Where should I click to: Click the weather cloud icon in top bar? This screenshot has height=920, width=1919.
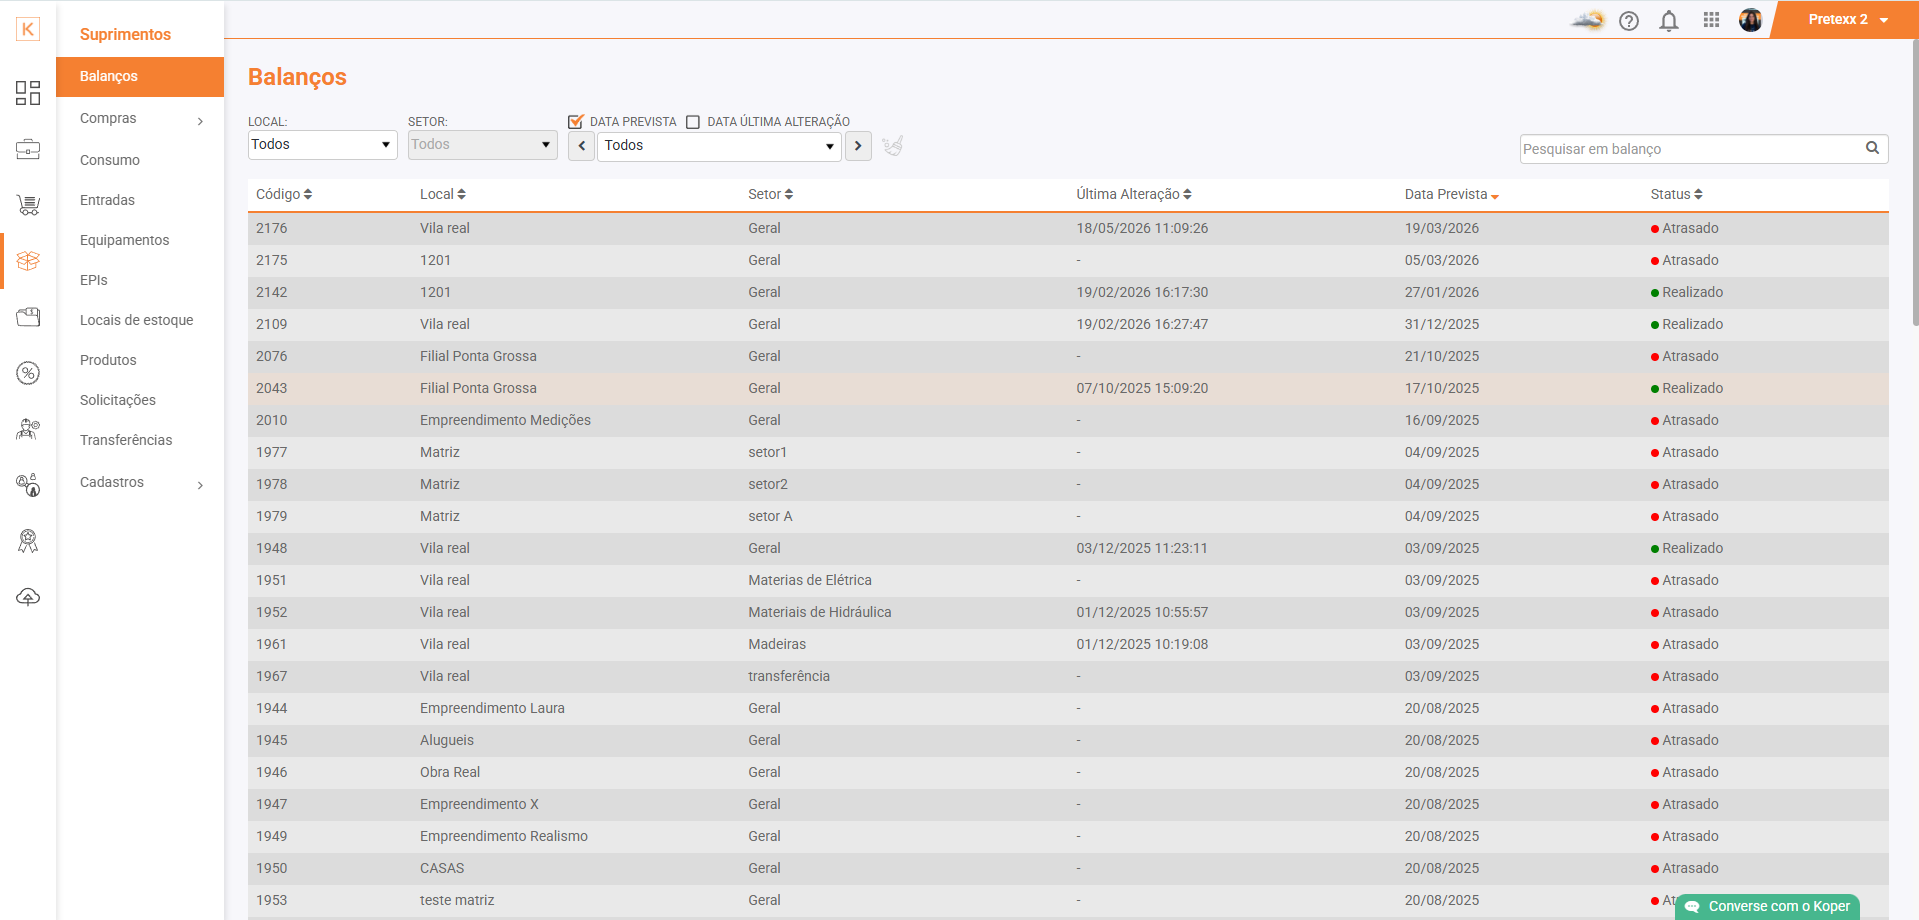click(x=1587, y=20)
